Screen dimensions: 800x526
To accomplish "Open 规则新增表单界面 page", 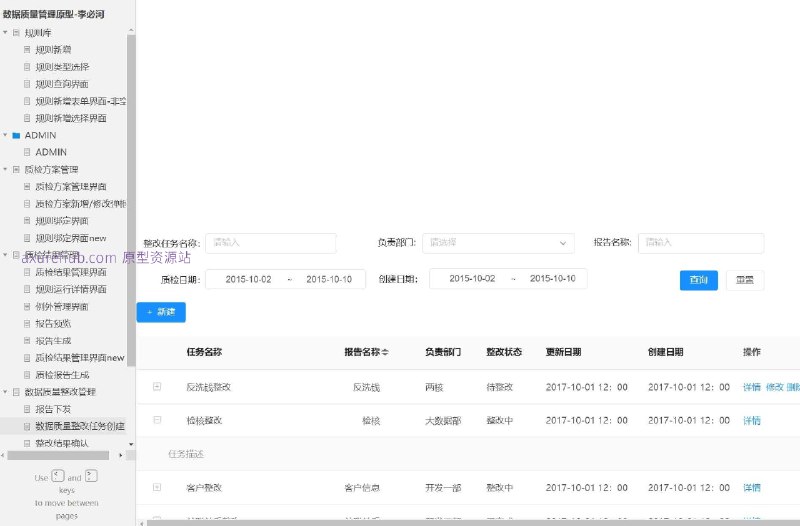I will [x=81, y=101].
